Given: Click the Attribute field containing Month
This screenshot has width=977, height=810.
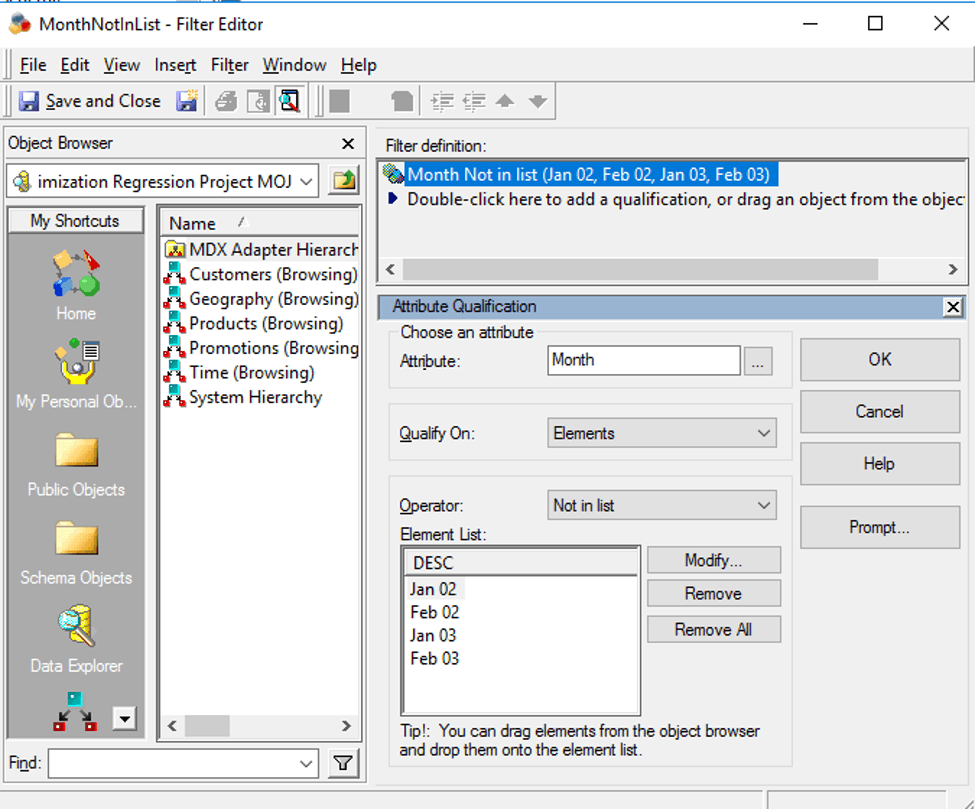Looking at the screenshot, I should (644, 360).
